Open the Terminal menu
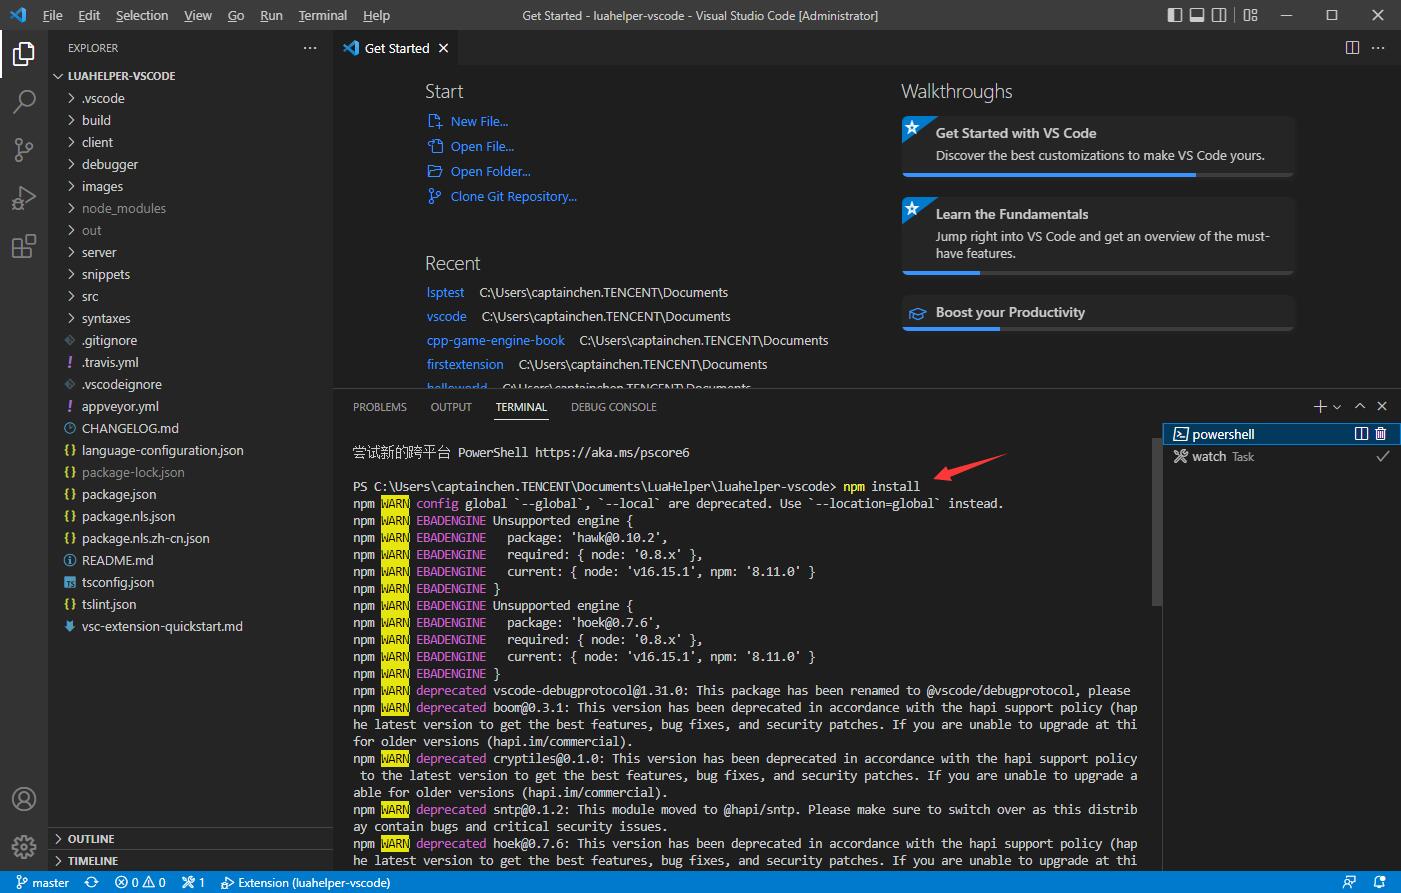The width and height of the screenshot is (1401, 893). click(322, 15)
